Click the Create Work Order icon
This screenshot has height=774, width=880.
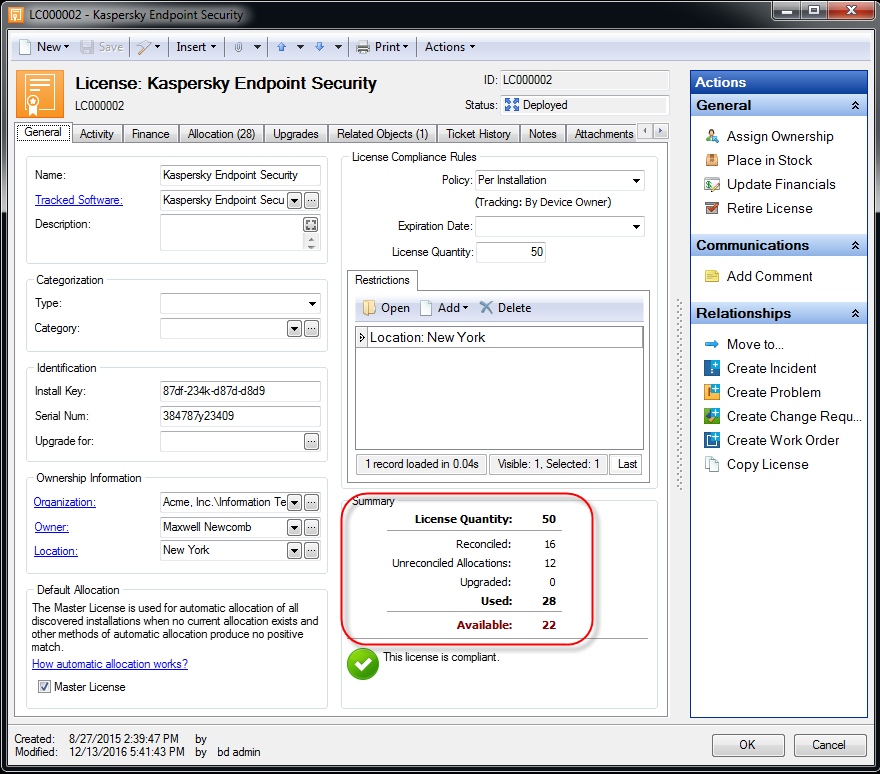(x=712, y=440)
